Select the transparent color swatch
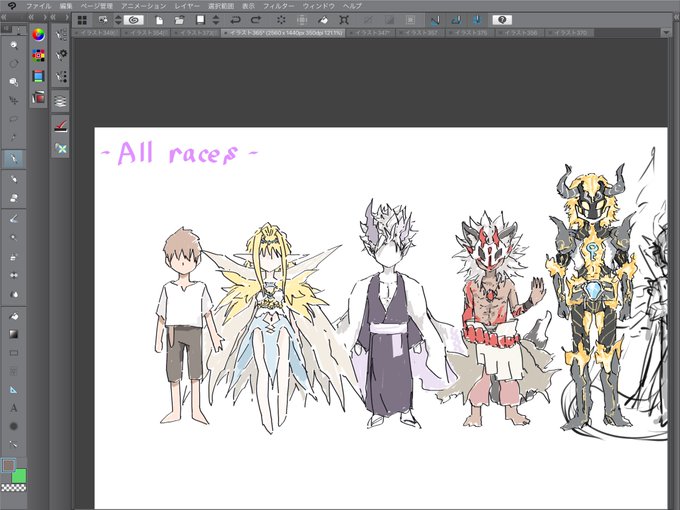680x510 pixels. [13, 487]
